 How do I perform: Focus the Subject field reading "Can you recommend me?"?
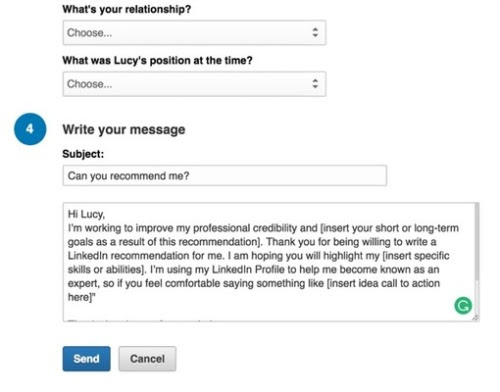click(x=225, y=175)
